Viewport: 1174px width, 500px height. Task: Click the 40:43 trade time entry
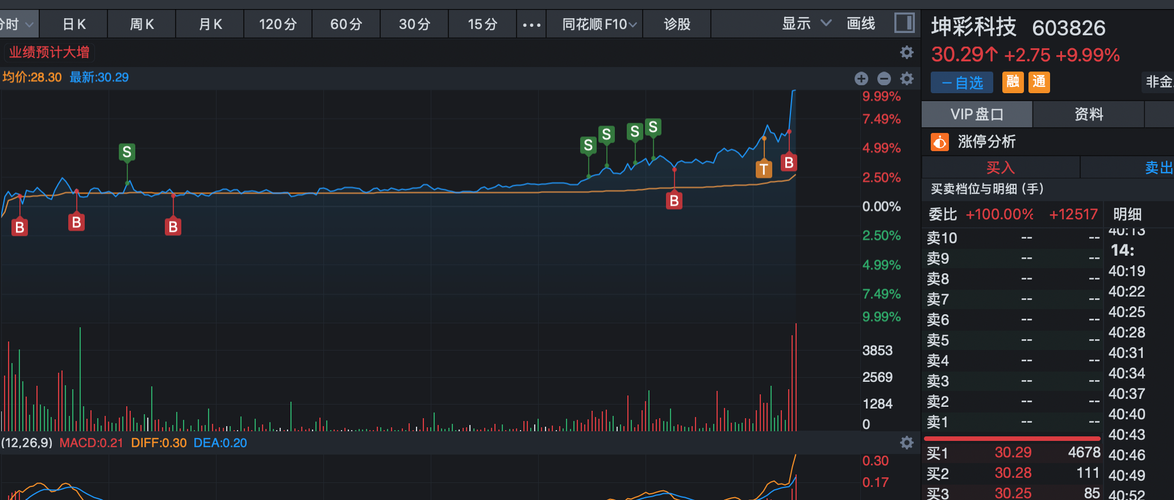[x=1127, y=433]
